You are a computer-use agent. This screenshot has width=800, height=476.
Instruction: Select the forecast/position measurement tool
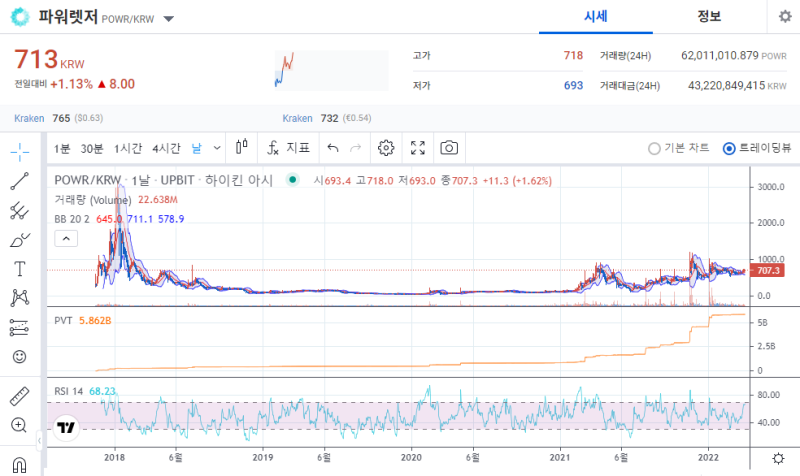point(19,328)
